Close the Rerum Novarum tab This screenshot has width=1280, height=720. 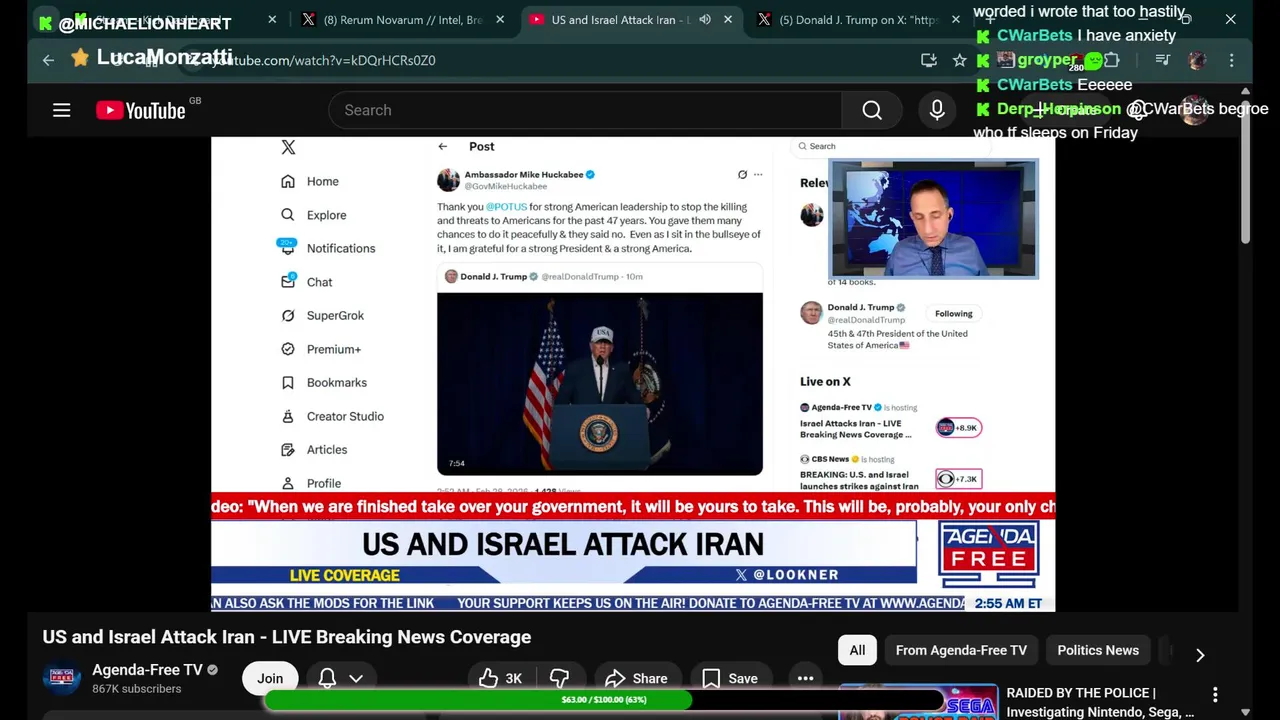(500, 19)
